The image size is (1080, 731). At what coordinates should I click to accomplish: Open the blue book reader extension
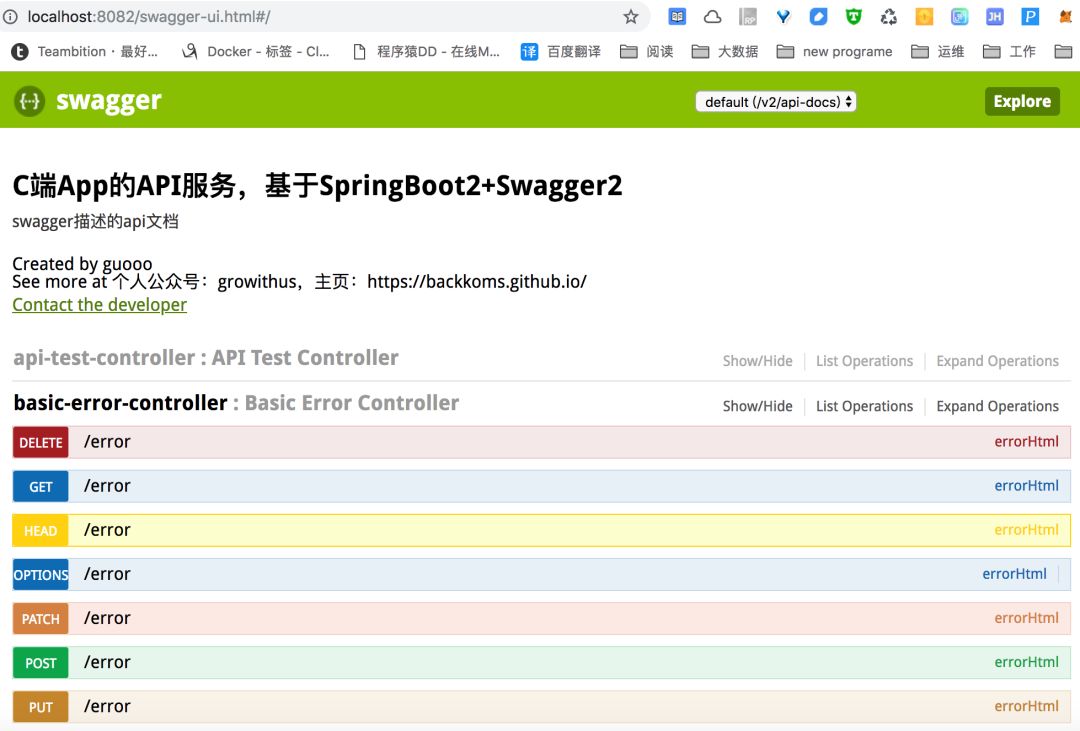(677, 17)
